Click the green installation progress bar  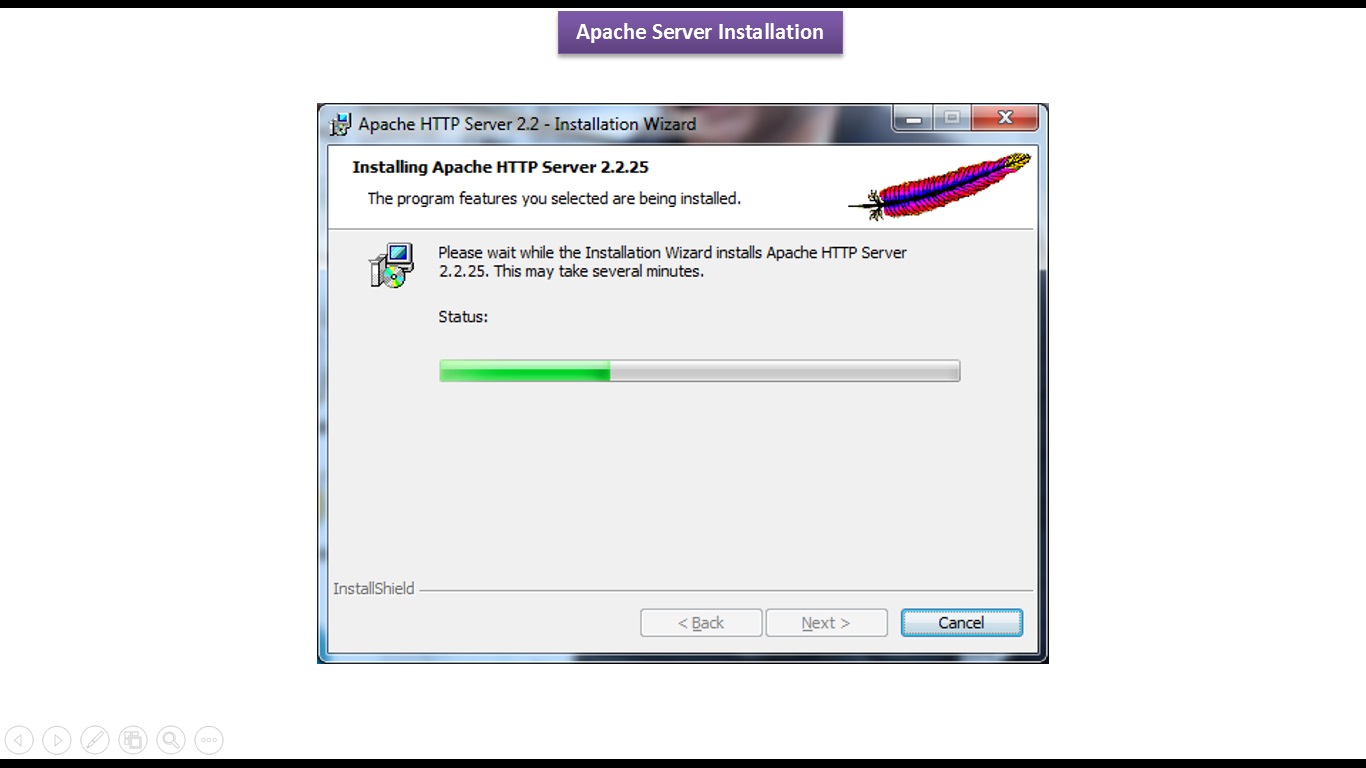tap(699, 371)
